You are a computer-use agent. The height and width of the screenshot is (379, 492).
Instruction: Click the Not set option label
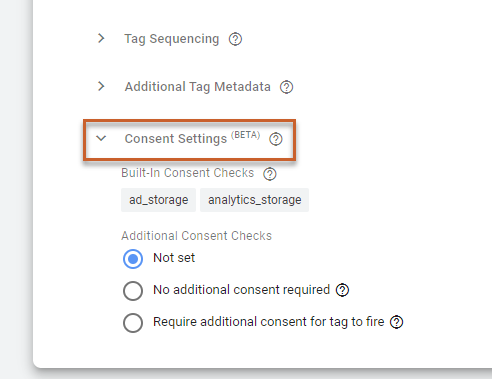point(174,258)
